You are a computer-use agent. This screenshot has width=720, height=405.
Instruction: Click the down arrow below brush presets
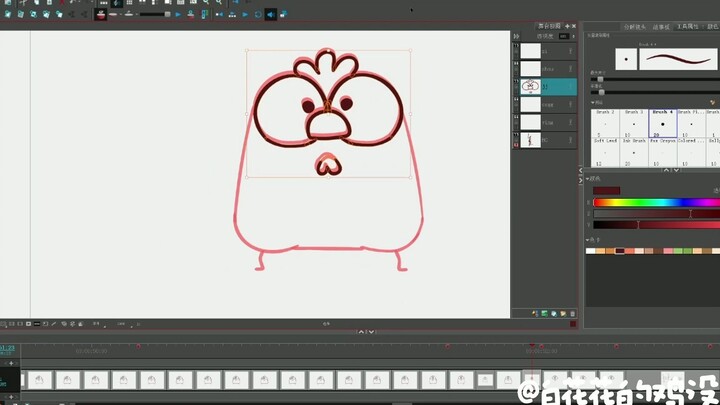click(676, 170)
